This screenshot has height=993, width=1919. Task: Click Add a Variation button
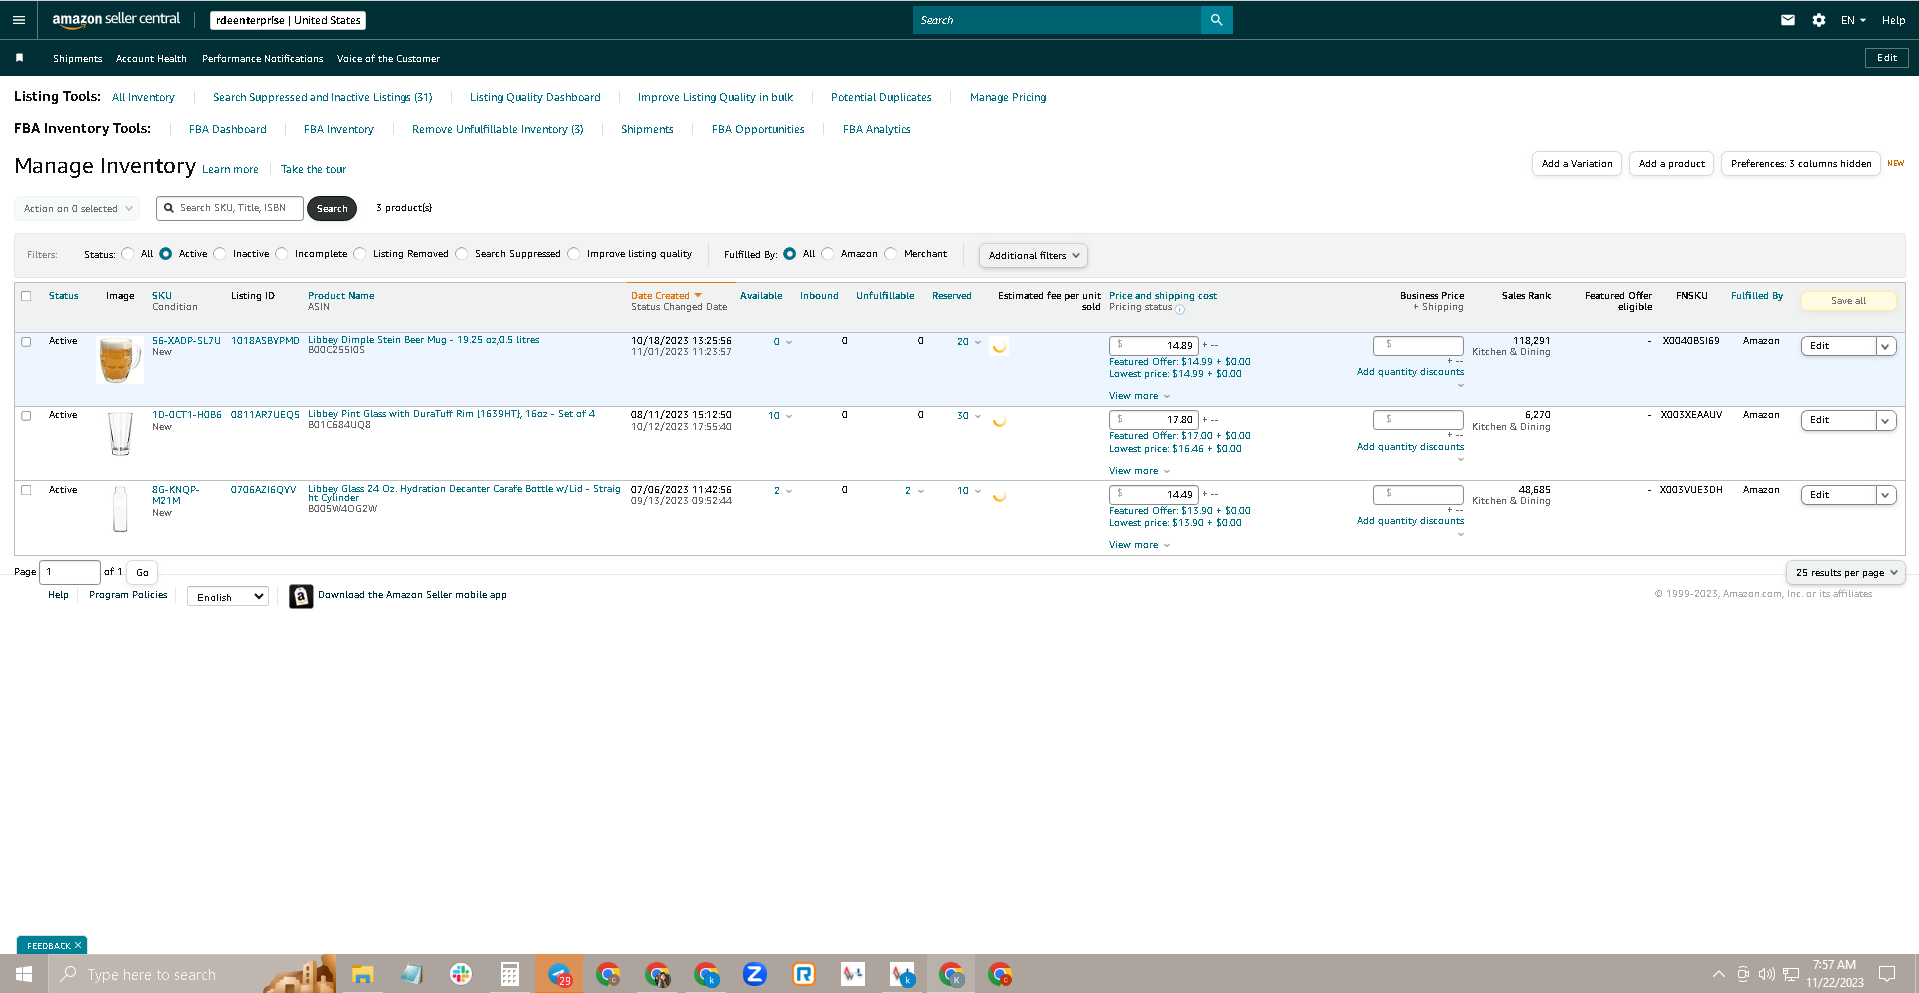point(1577,164)
